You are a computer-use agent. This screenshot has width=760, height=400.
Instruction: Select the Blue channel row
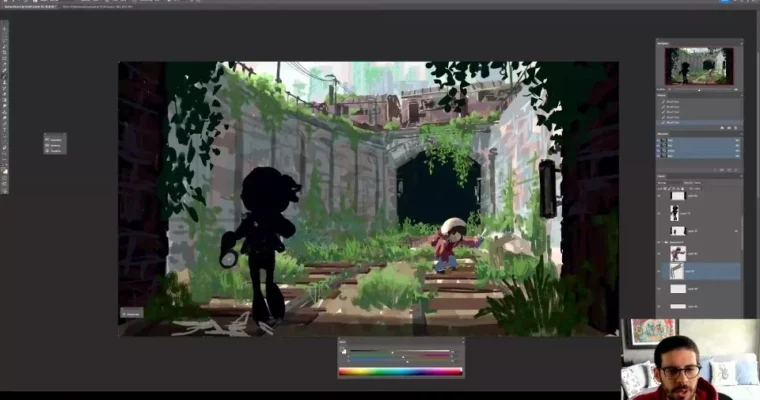(699, 156)
